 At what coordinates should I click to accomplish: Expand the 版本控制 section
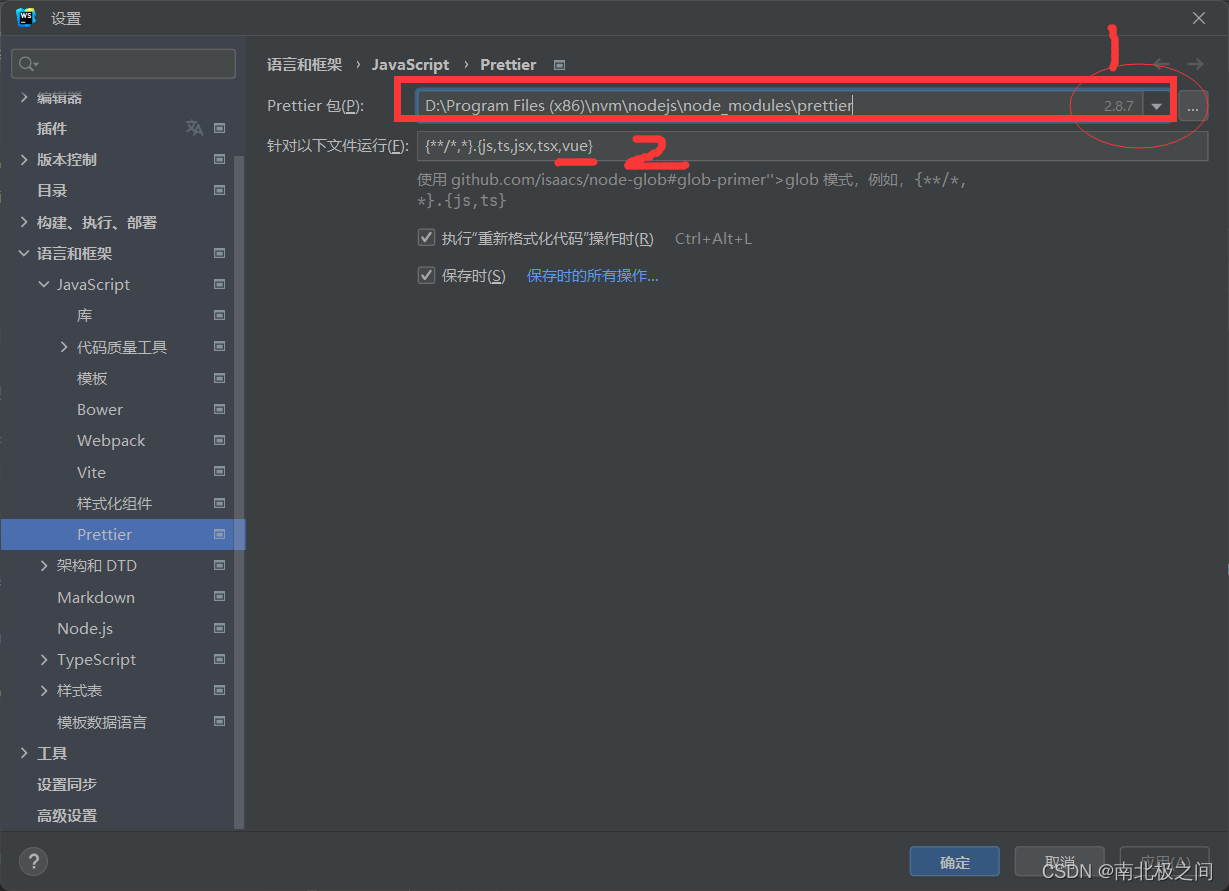point(24,159)
